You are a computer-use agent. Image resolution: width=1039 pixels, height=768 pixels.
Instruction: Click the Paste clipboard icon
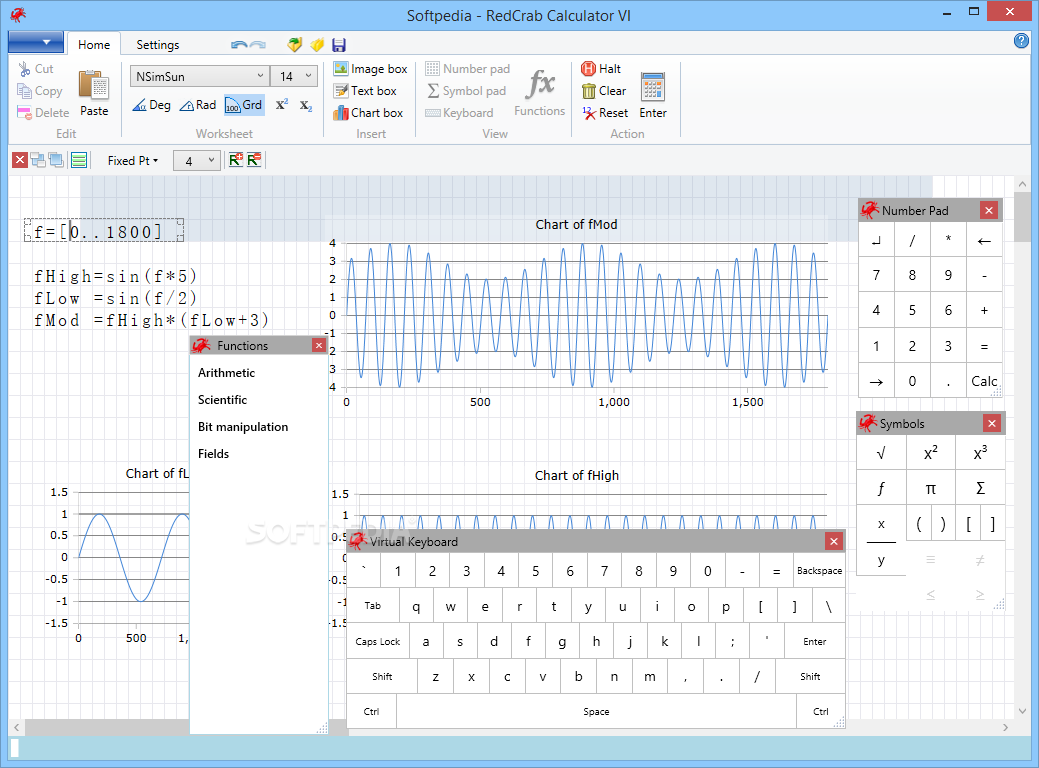coord(94,86)
